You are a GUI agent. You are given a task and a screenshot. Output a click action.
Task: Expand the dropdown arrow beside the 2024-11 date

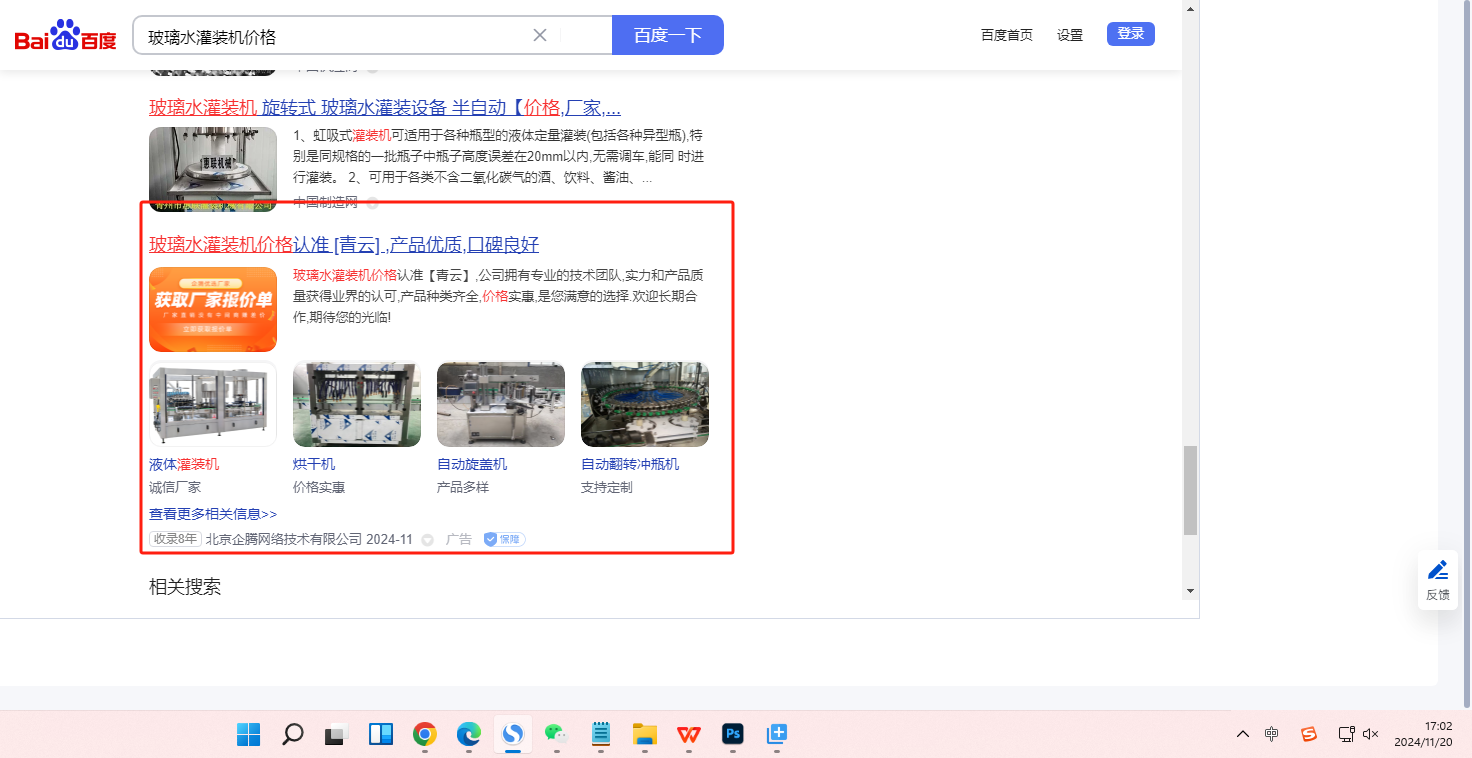pyautogui.click(x=427, y=540)
